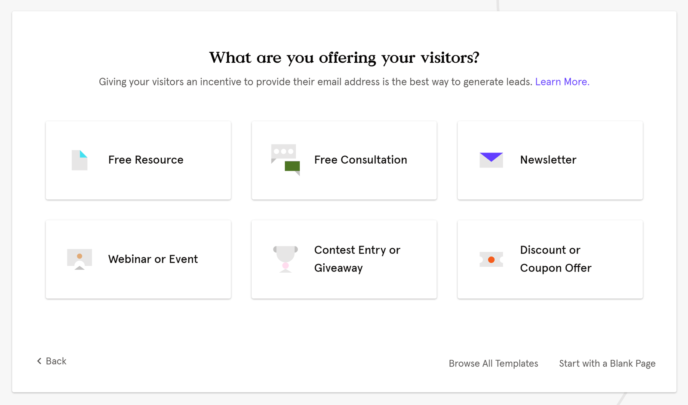Choose Contest Entry or Giveaway text
Viewport: 688px width, 405px height.
pos(357,259)
